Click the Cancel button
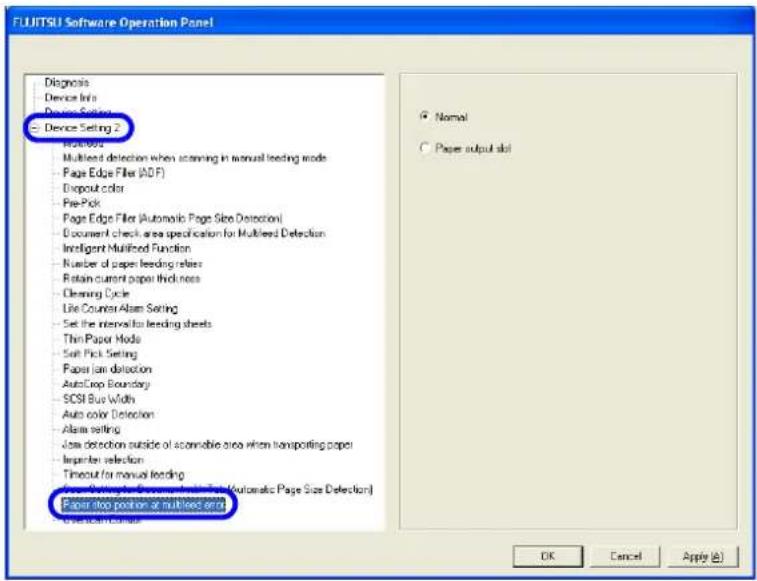This screenshot has height=581, width=757. pos(625,556)
